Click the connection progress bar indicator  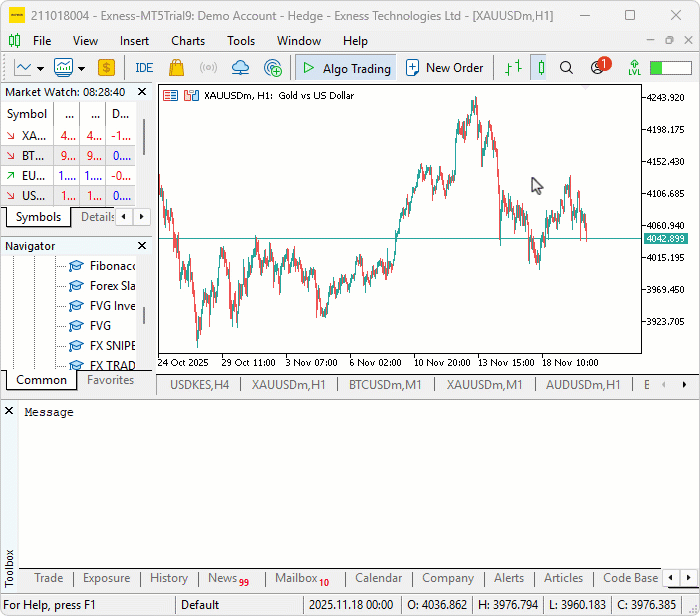pos(671,68)
